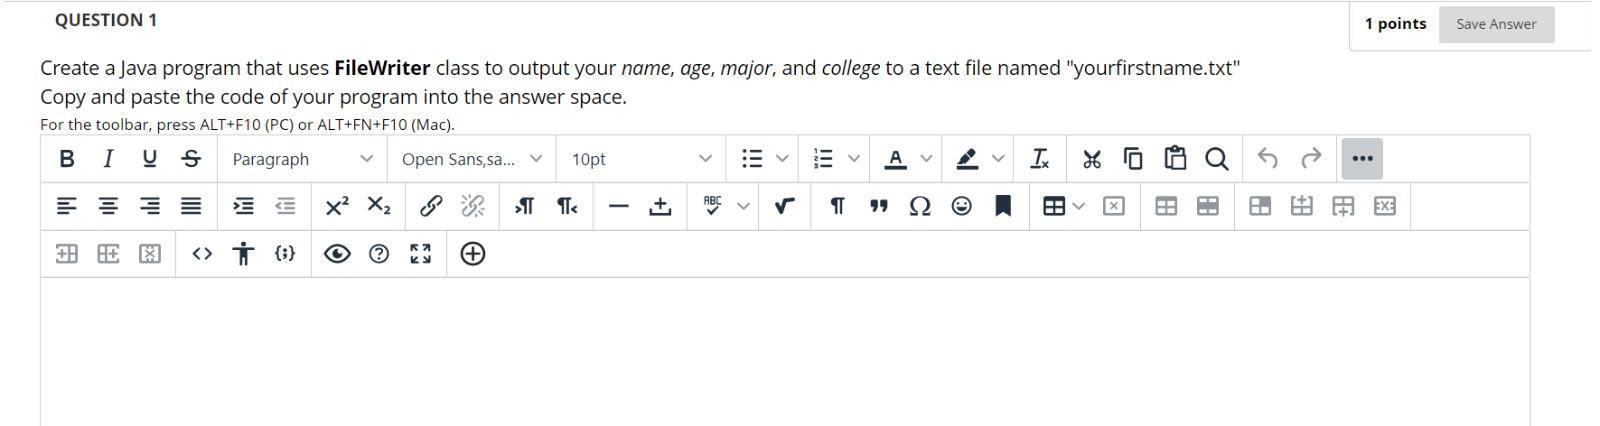The height and width of the screenshot is (426, 1600).
Task: Paste from clipboard
Action: (1175, 158)
